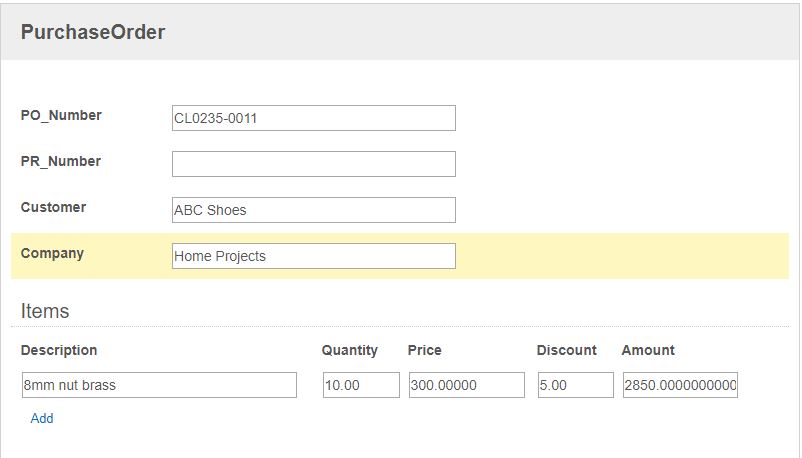Click the Price field showing 300.00000

pos(466,385)
